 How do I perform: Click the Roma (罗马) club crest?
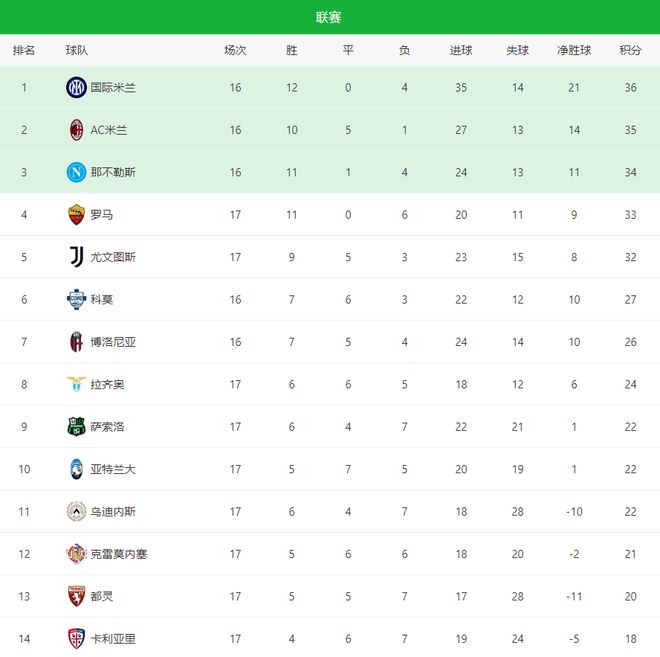click(x=76, y=214)
